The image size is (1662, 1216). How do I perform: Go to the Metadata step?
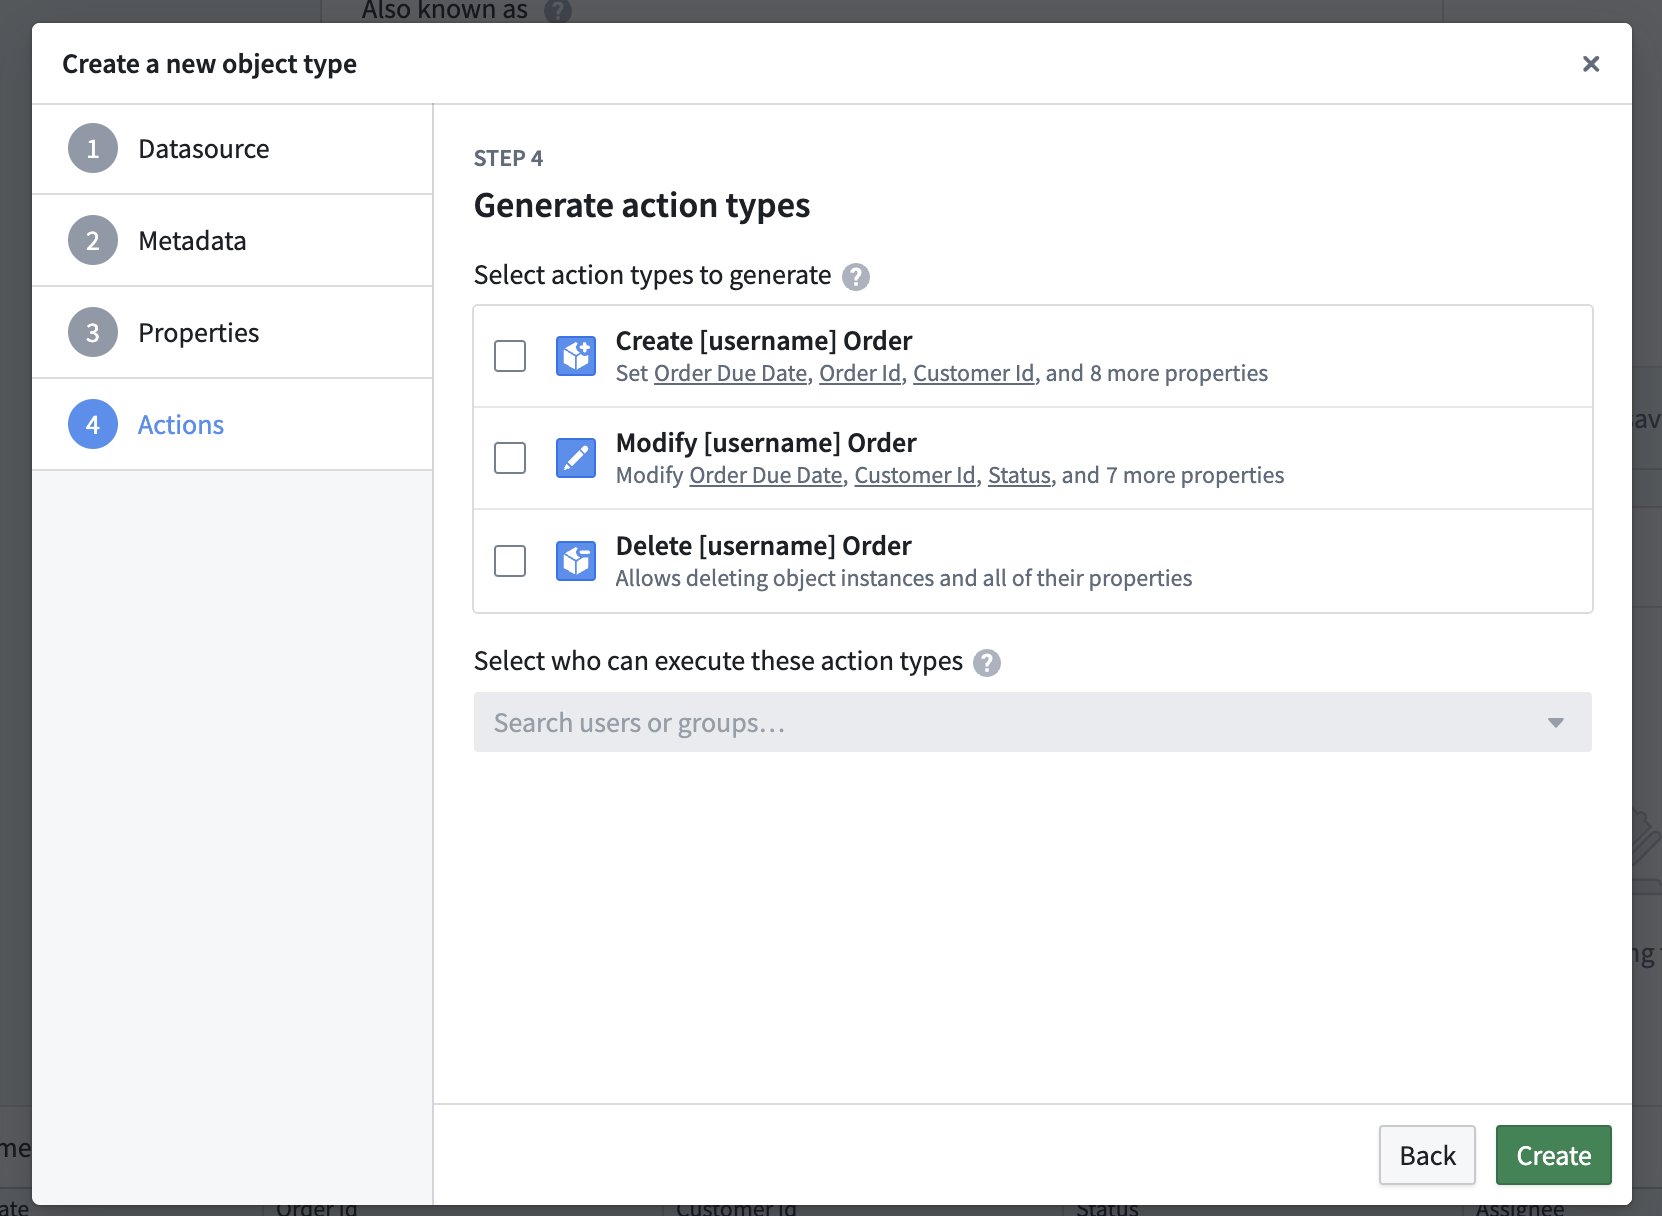click(x=192, y=241)
